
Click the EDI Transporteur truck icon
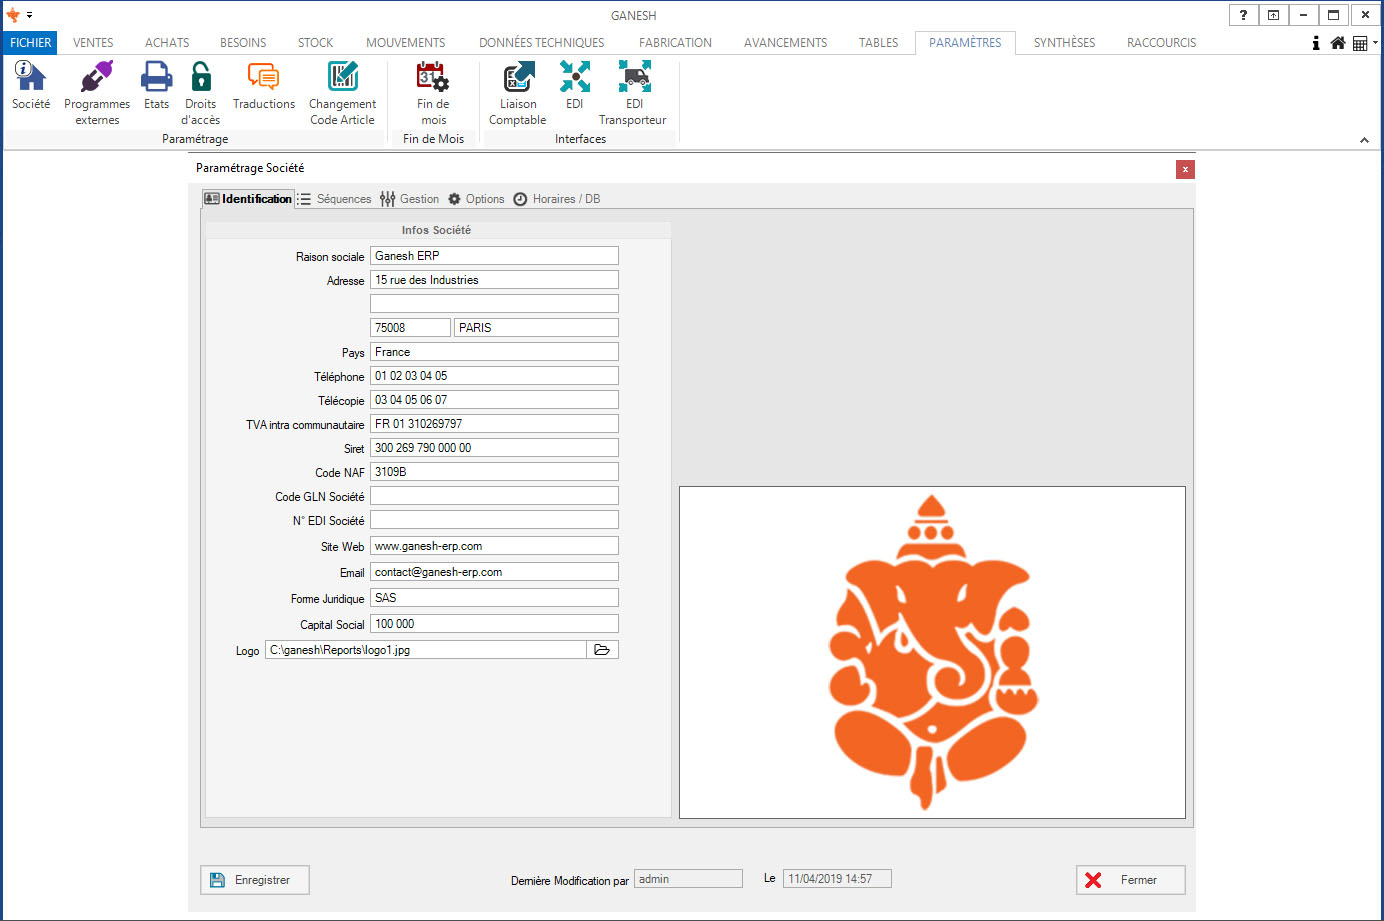[x=634, y=78]
